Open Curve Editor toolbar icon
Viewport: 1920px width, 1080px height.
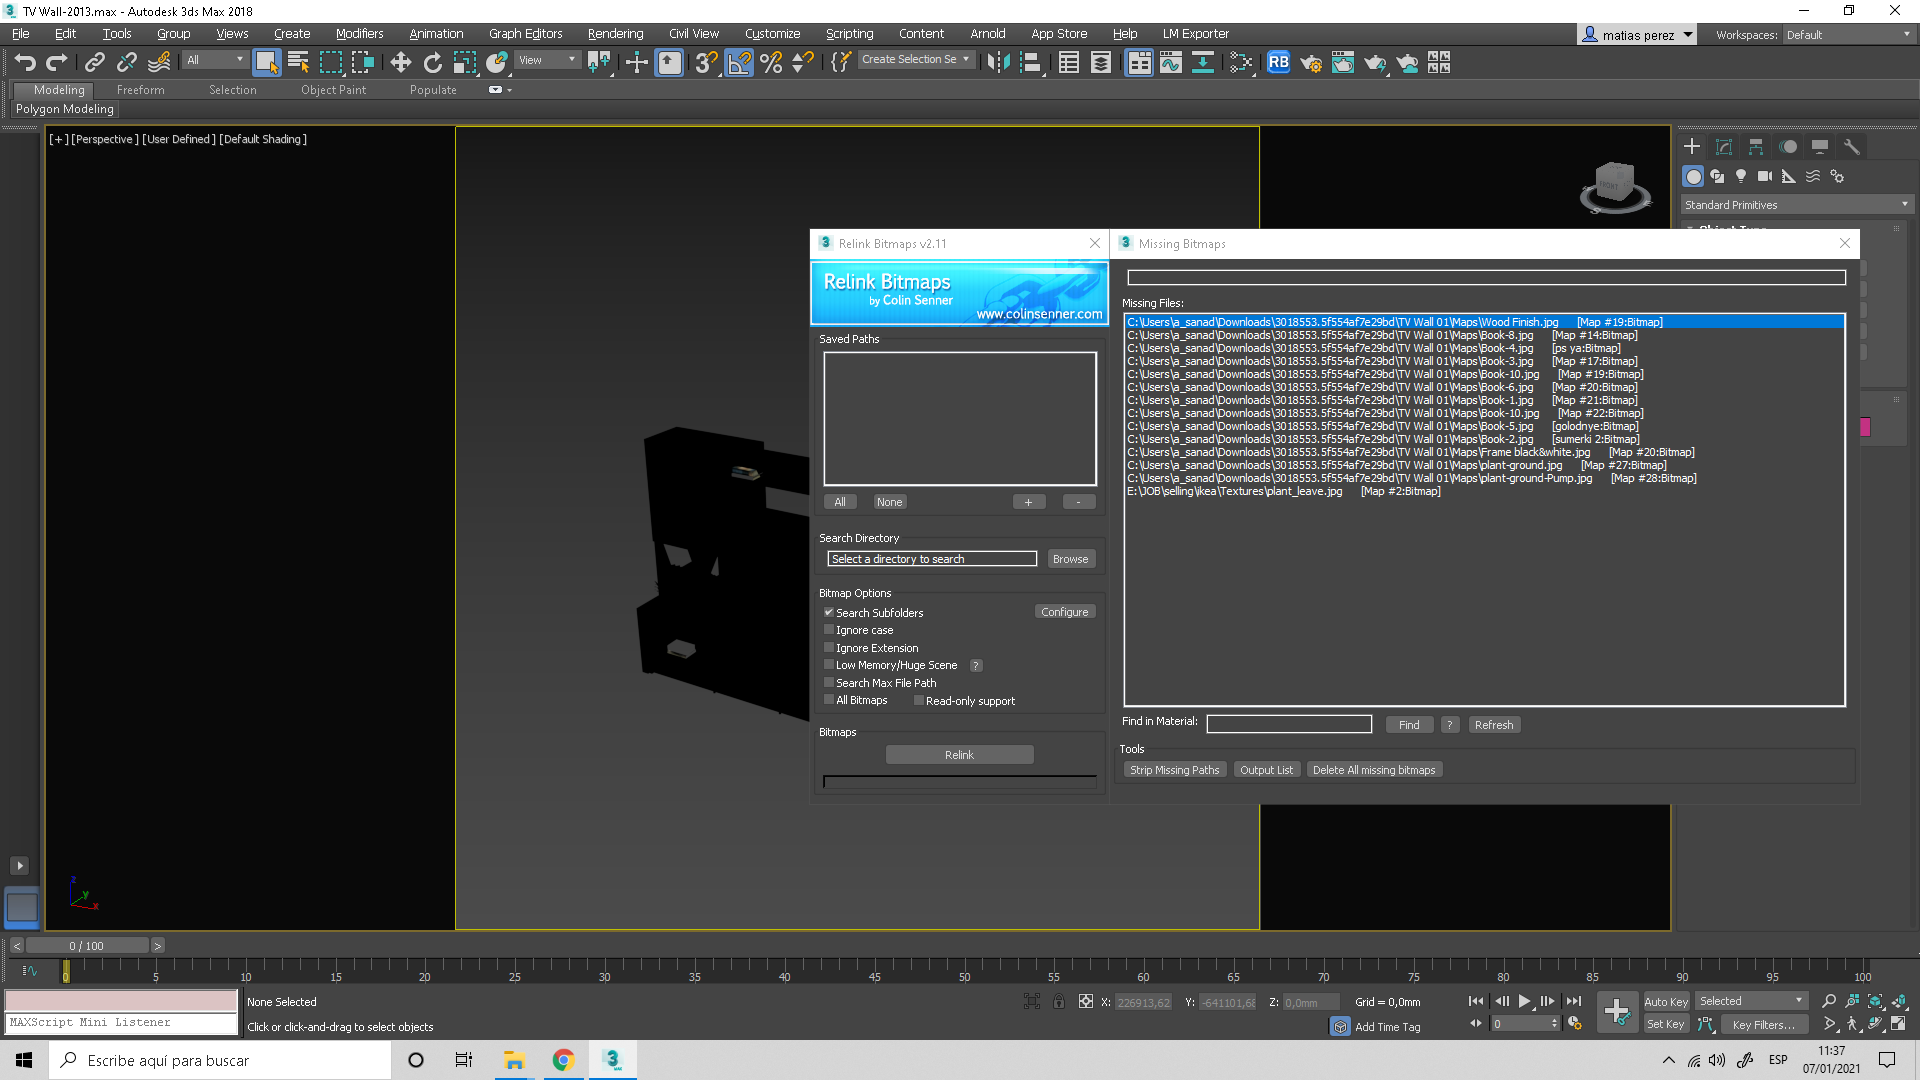pos(1171,63)
